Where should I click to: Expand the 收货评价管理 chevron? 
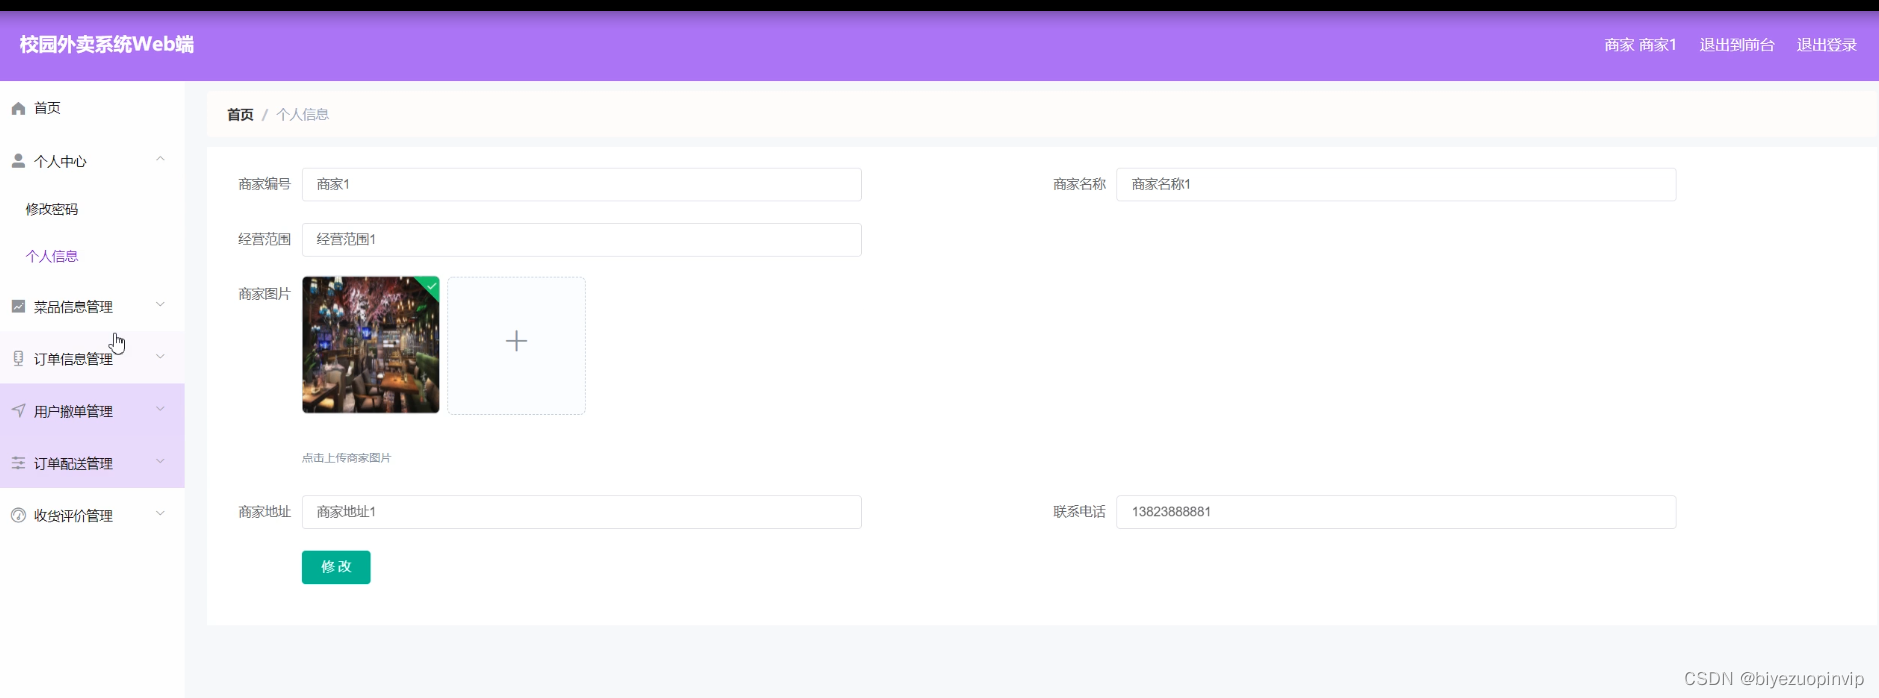(x=160, y=514)
